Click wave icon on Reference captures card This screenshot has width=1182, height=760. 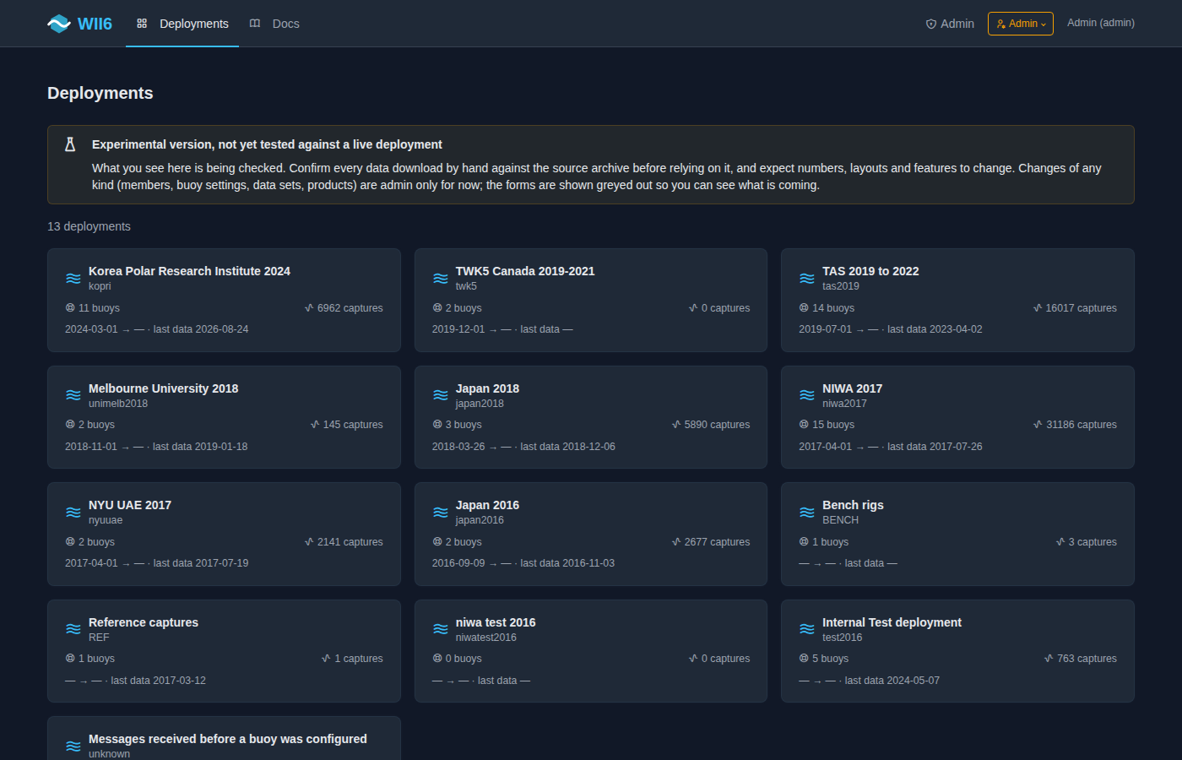(x=73, y=629)
